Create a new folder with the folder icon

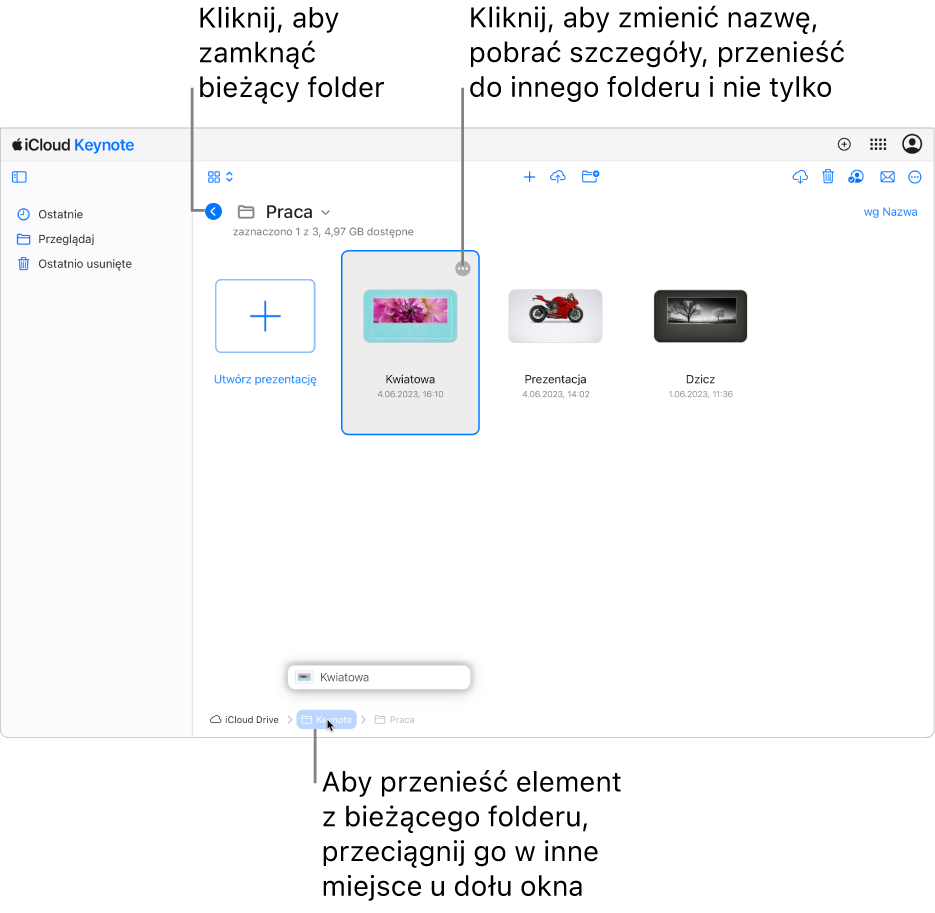(590, 177)
